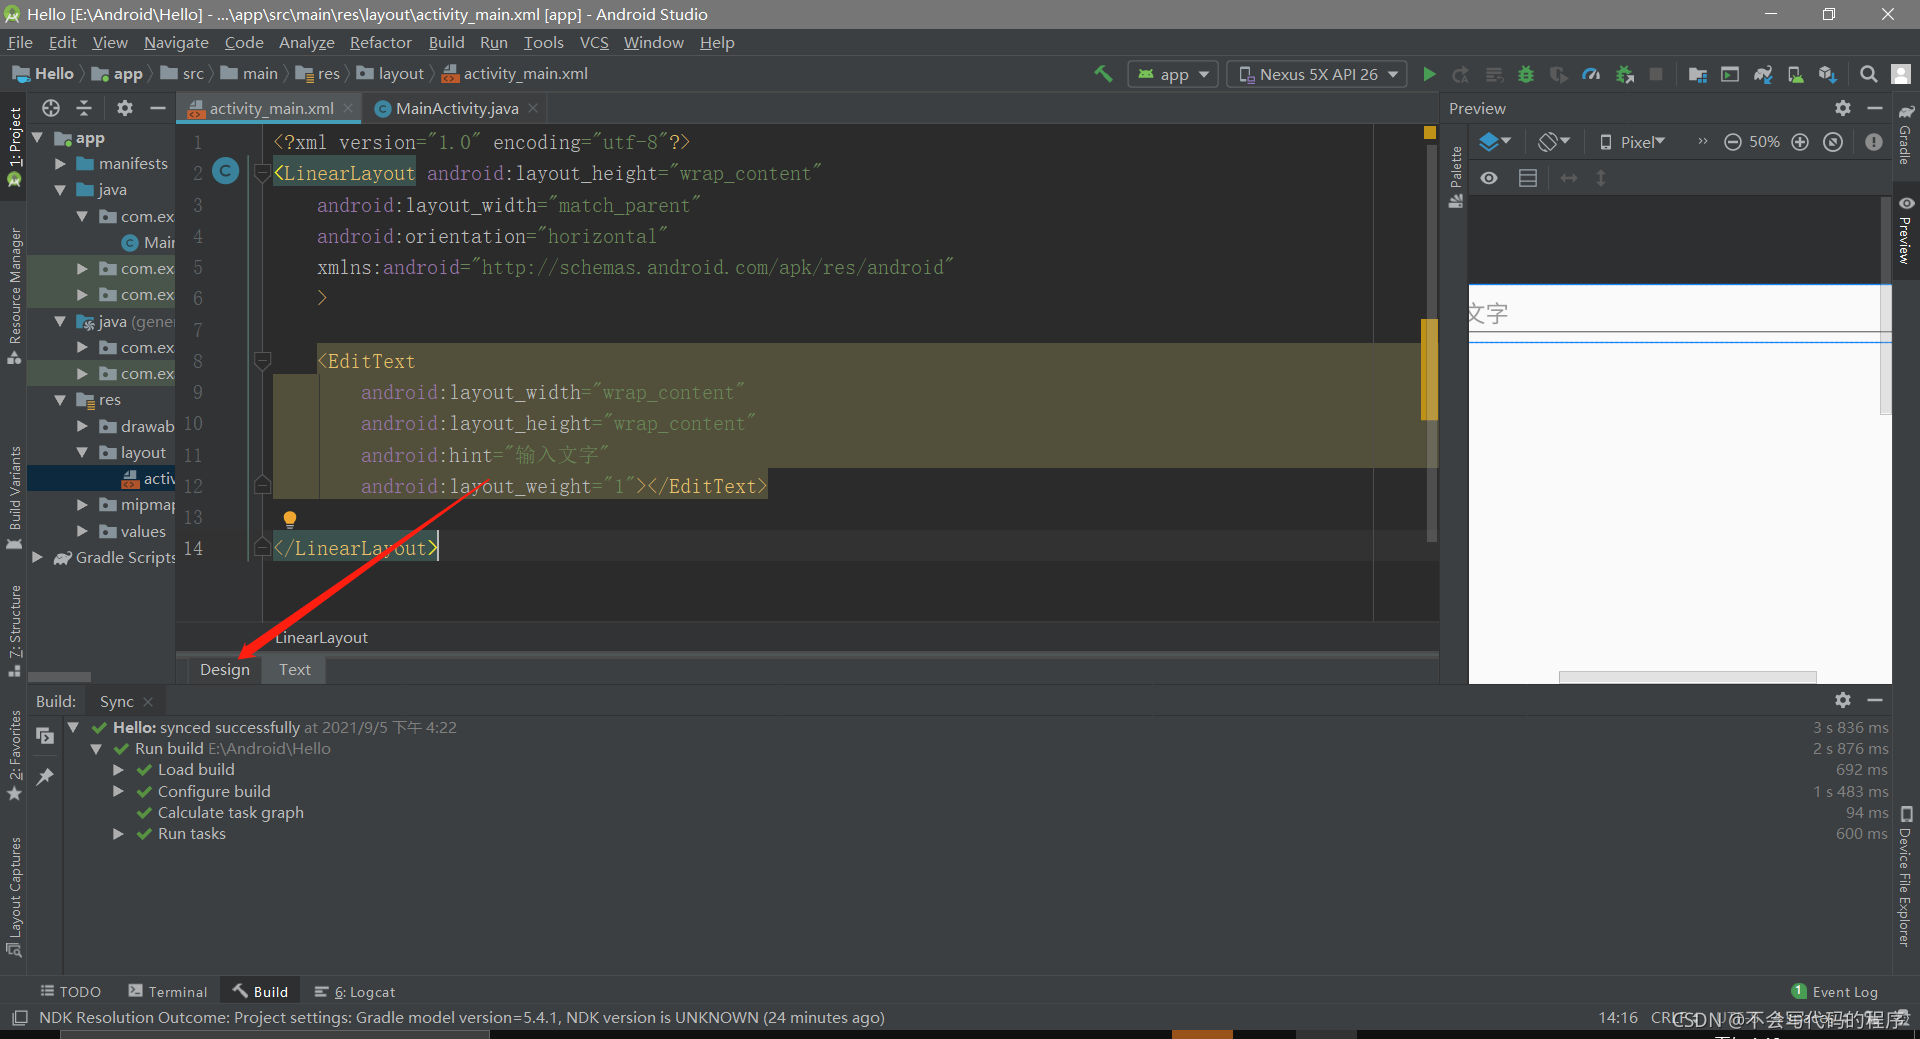
Task: Open the app run configuration dropdown
Action: point(1173,74)
